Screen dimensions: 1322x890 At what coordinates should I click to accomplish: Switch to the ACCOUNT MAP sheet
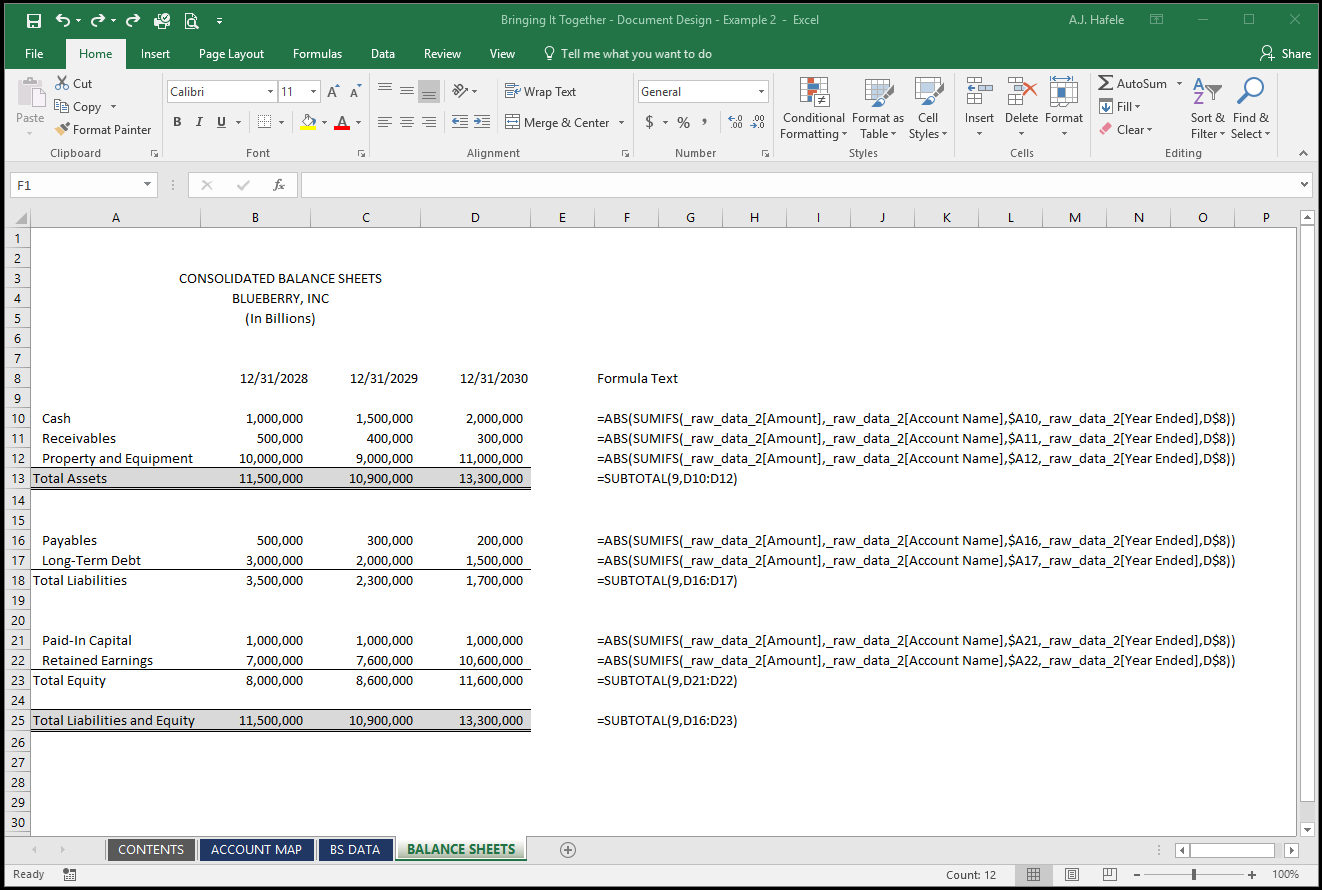pos(256,850)
